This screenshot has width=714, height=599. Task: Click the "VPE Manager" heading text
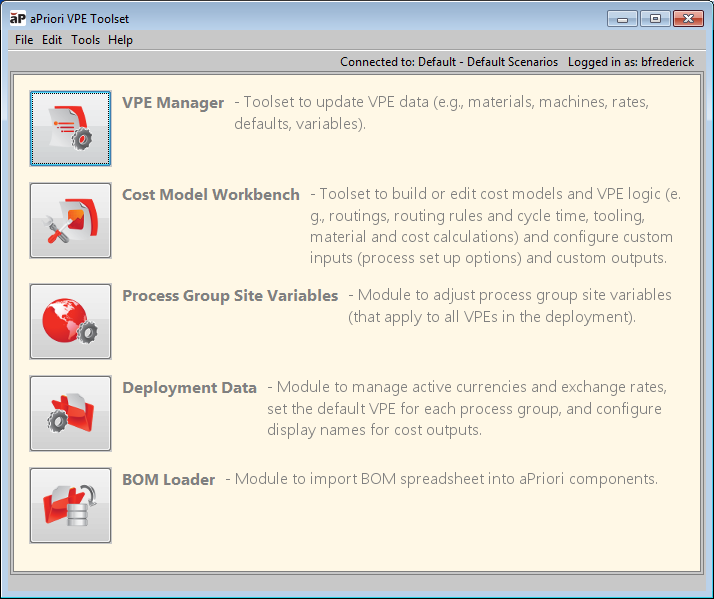tap(173, 103)
